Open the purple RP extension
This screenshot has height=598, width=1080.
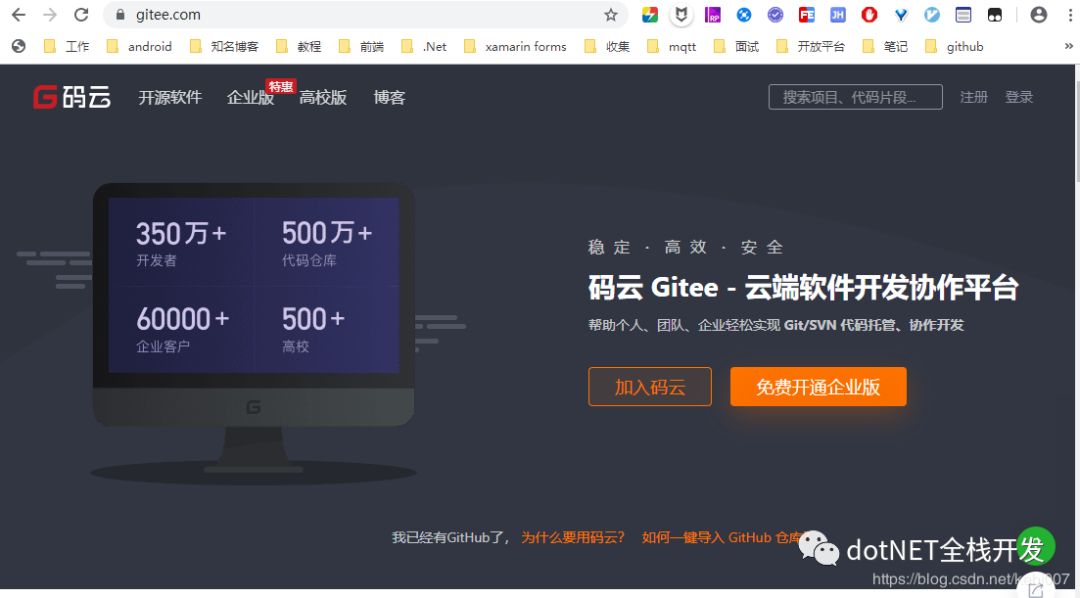pyautogui.click(x=712, y=14)
